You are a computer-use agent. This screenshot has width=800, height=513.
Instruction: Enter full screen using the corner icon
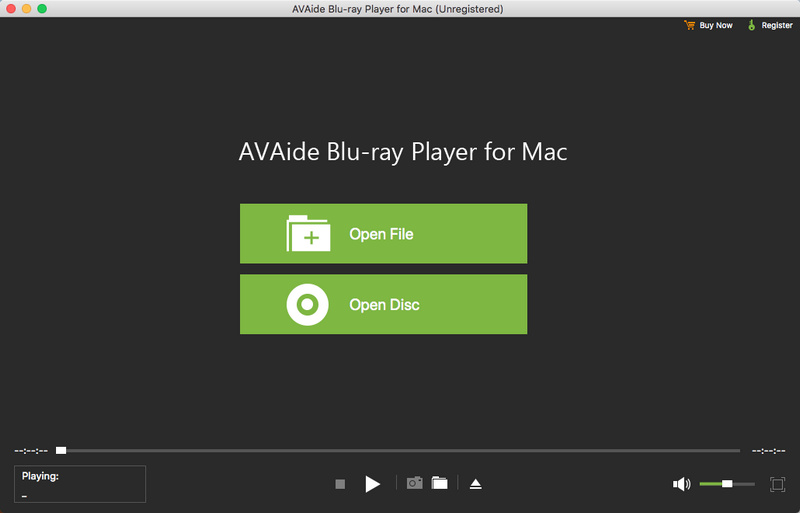tap(777, 483)
